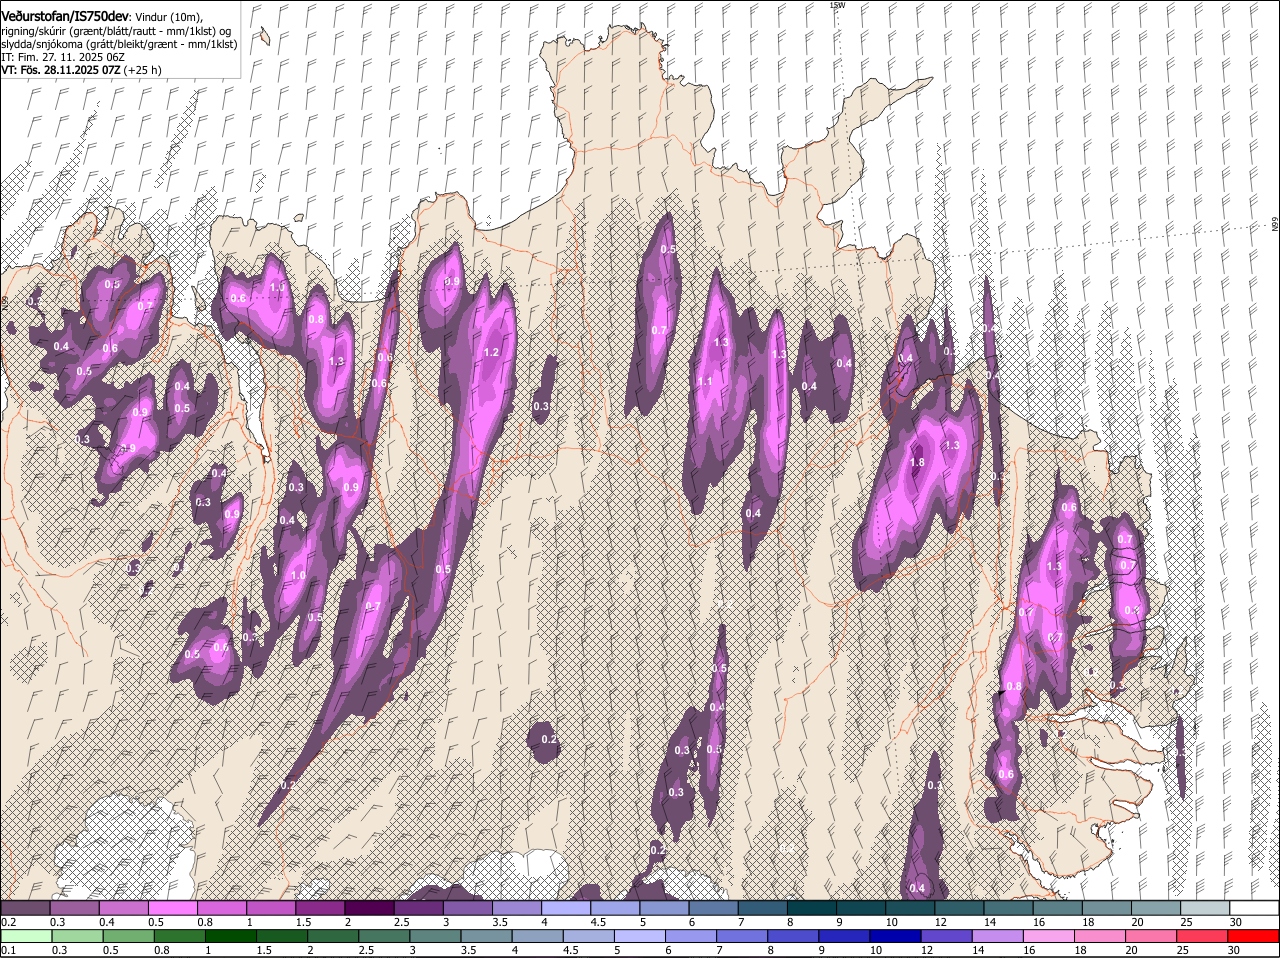Select the 1.2 precipitation value on the map
This screenshot has width=1280, height=958.
pos(490,352)
